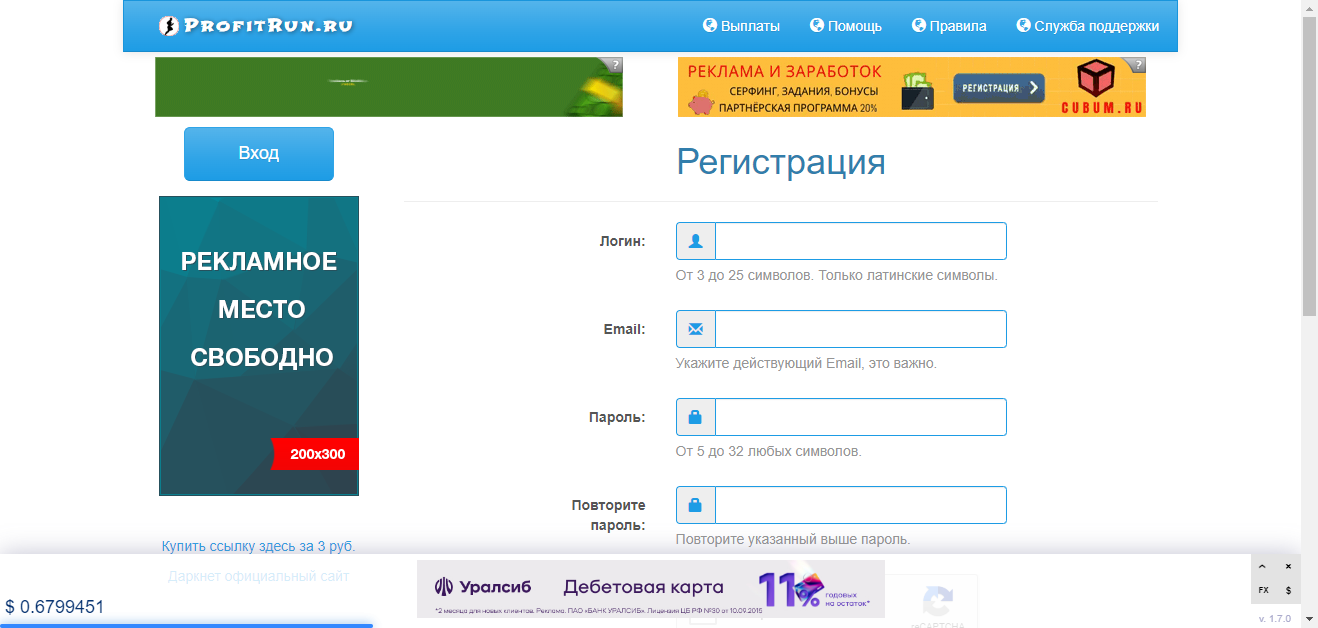Click the globe icon beside Служба поддержки

[1023, 26]
